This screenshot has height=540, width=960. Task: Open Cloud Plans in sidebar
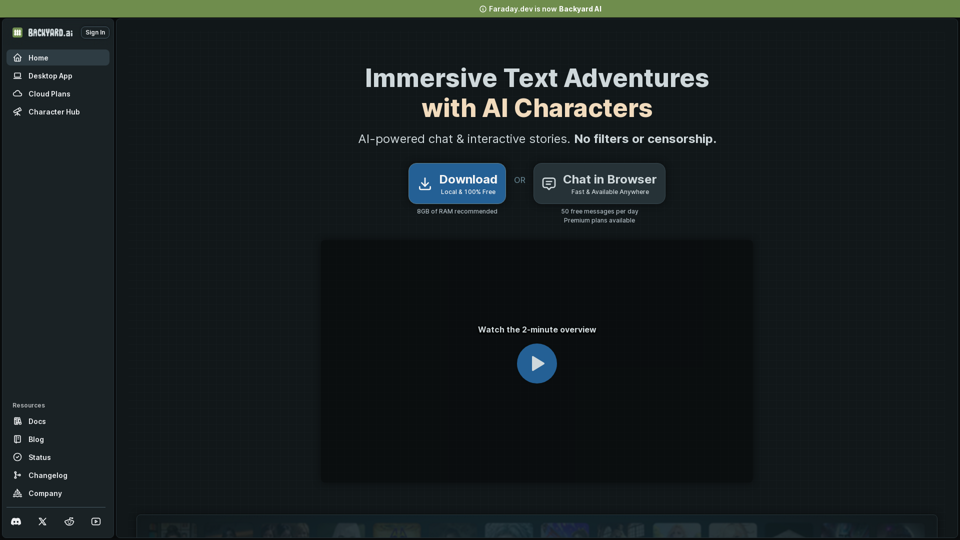[x=58, y=94]
